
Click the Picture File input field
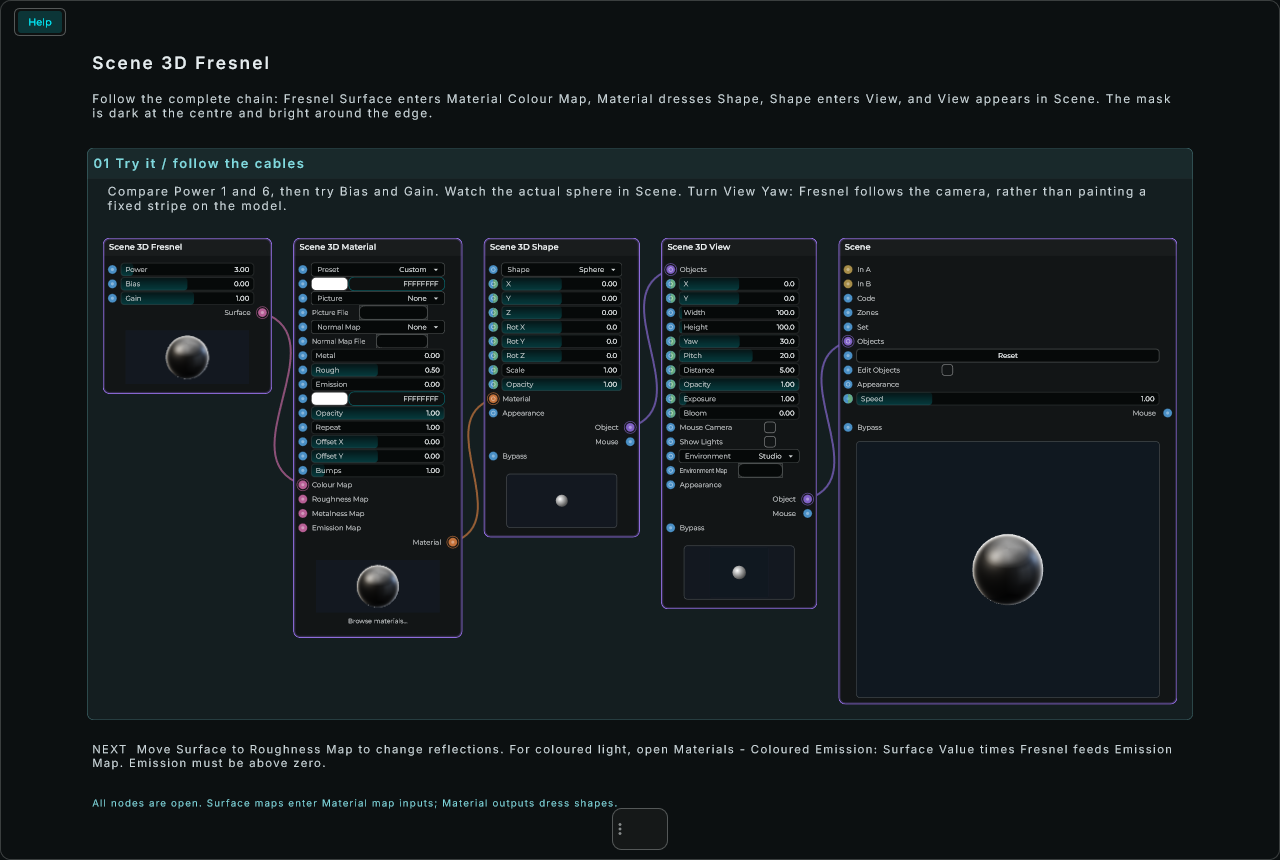pos(393,313)
